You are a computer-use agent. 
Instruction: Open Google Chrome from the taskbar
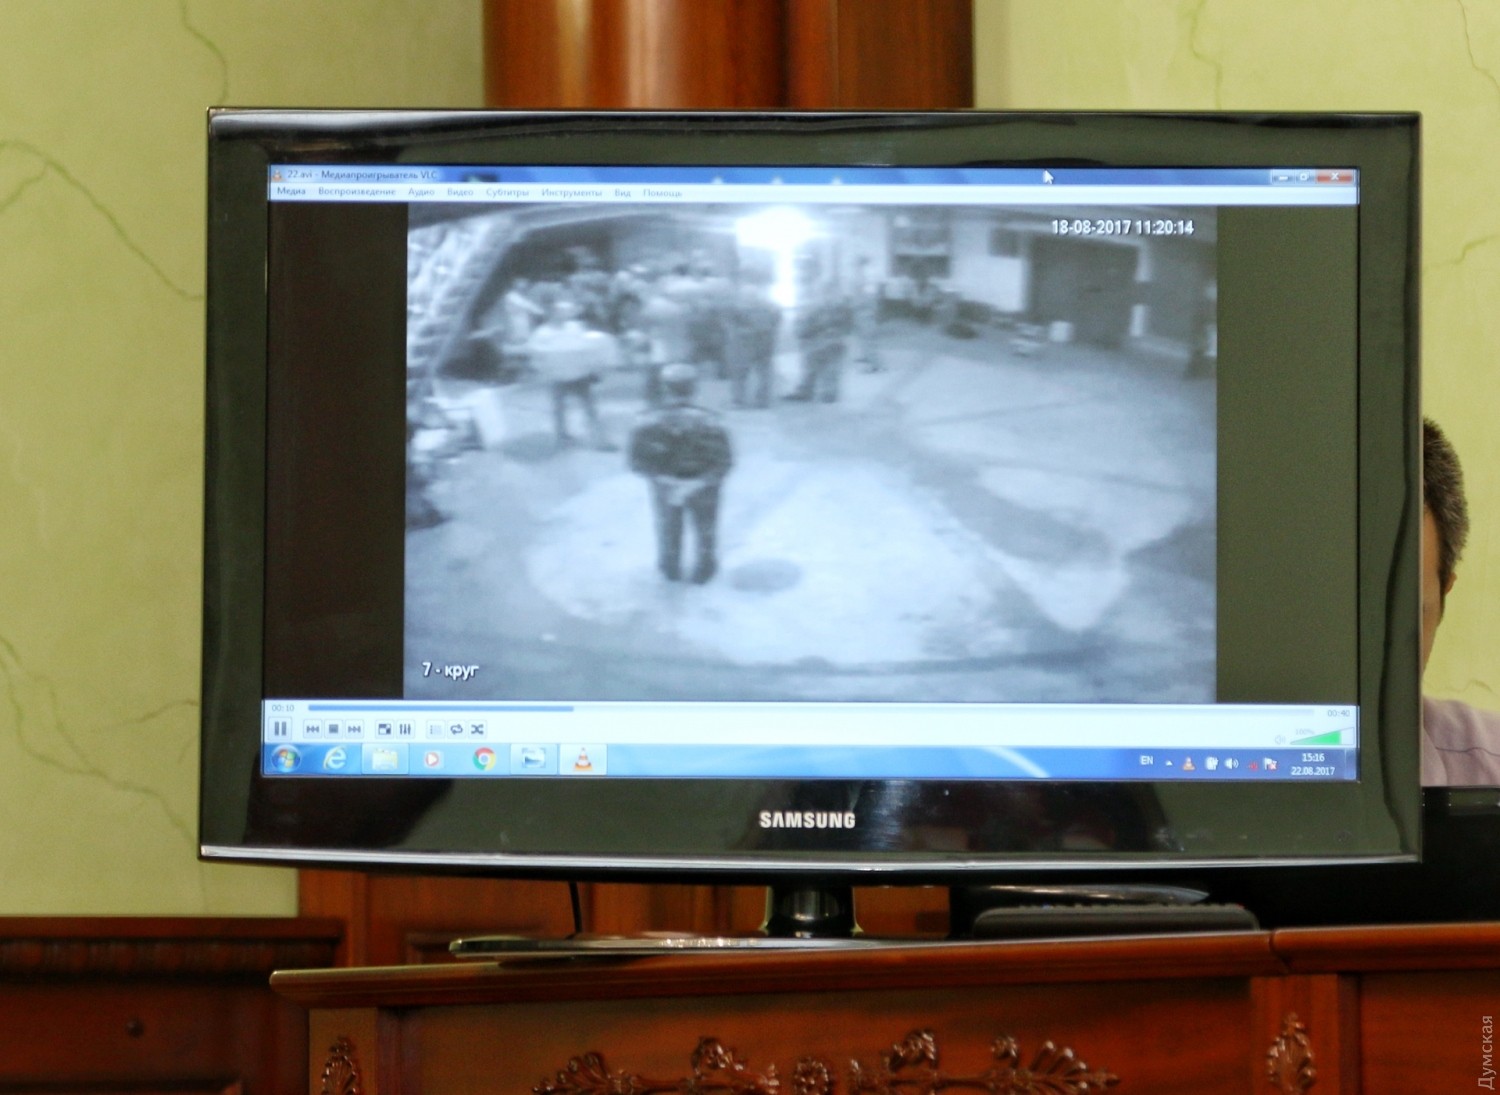click(484, 760)
